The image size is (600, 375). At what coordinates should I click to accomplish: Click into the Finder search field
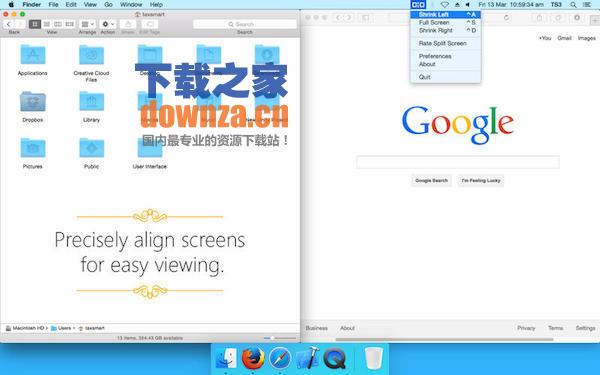point(245,24)
